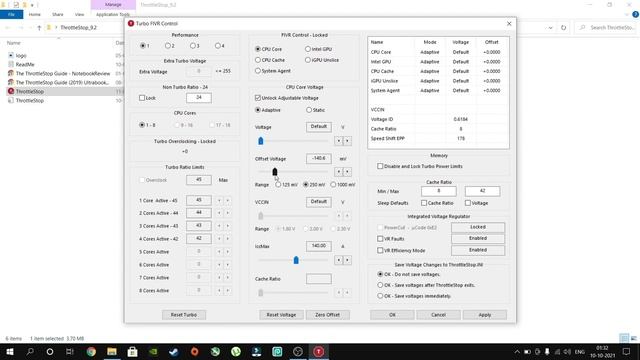Check the Non Turbo Ratio Lock box
Screen dimensions: 640x360
point(142,98)
